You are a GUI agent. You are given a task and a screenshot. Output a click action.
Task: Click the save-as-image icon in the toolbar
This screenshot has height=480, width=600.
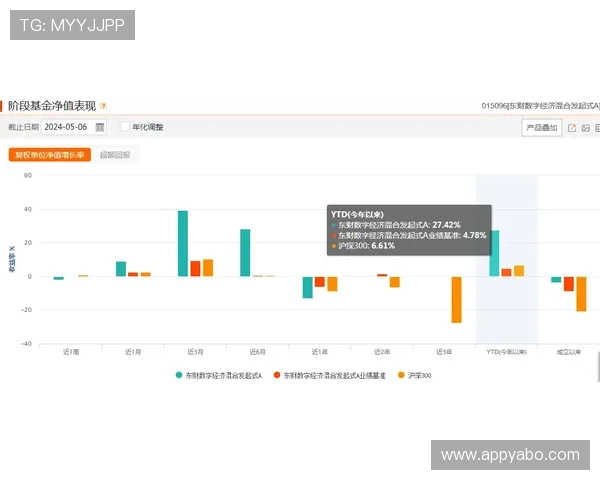click(585, 128)
